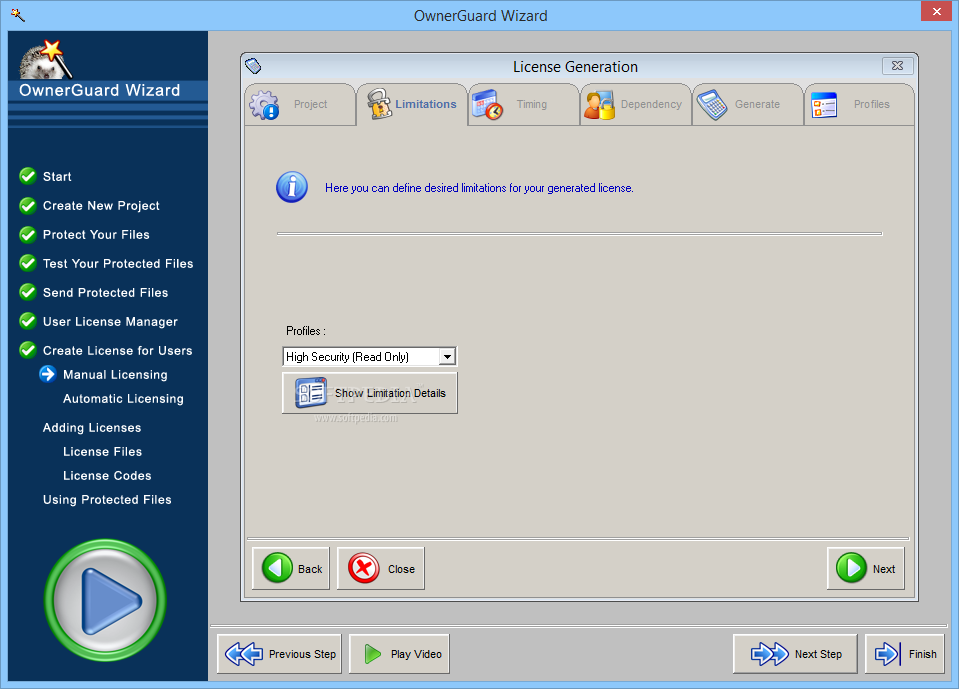The height and width of the screenshot is (689, 959).
Task: Go to the Dependency tab
Action: click(635, 105)
